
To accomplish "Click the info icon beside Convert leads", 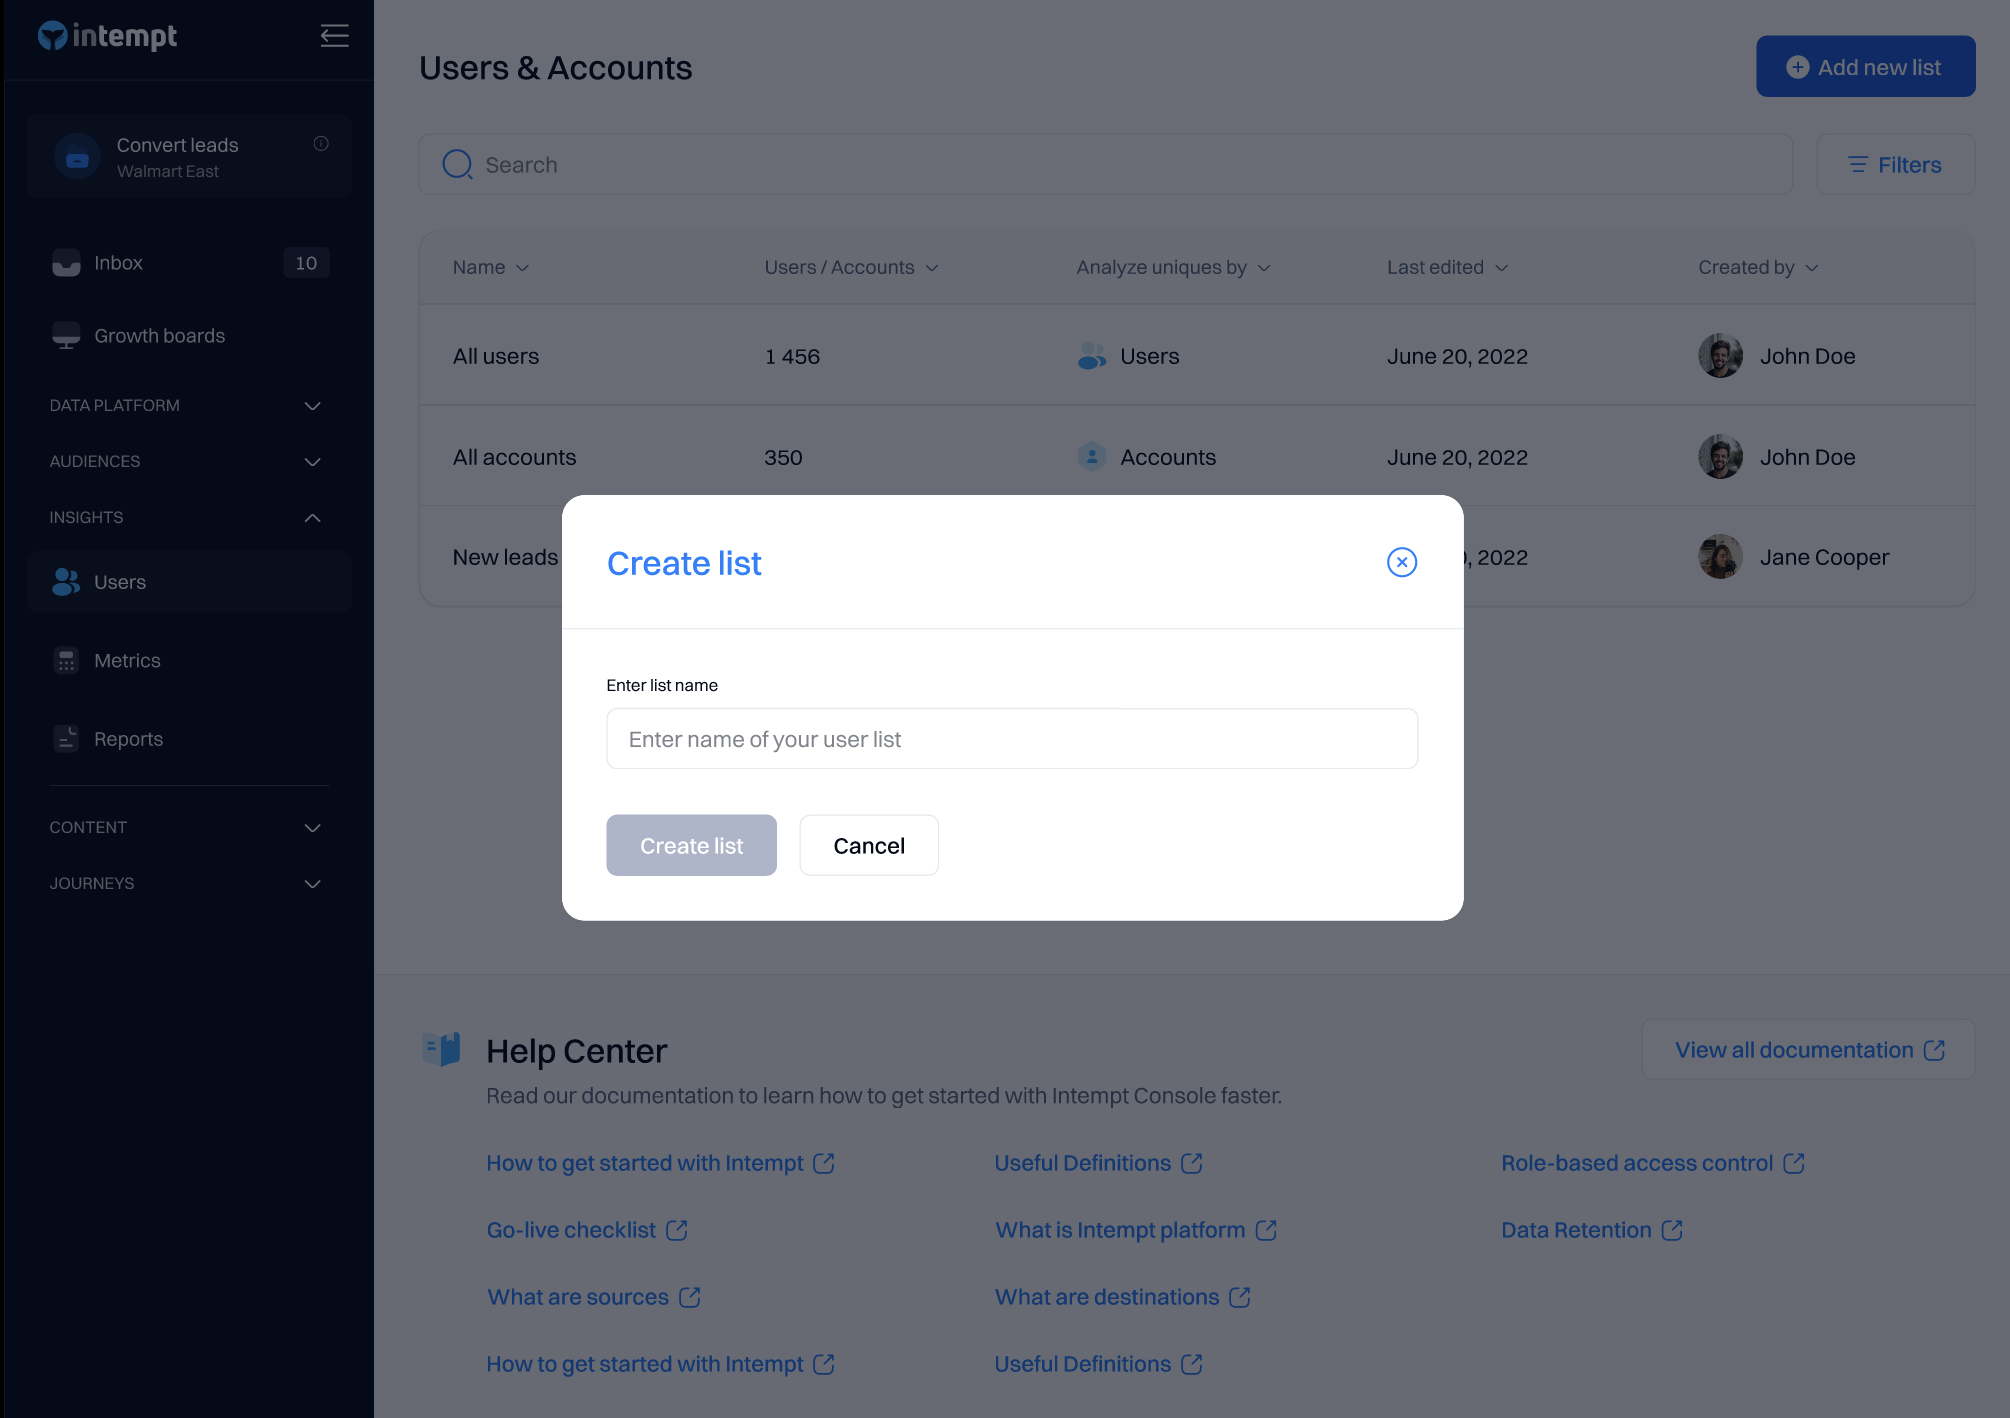I will click(321, 144).
